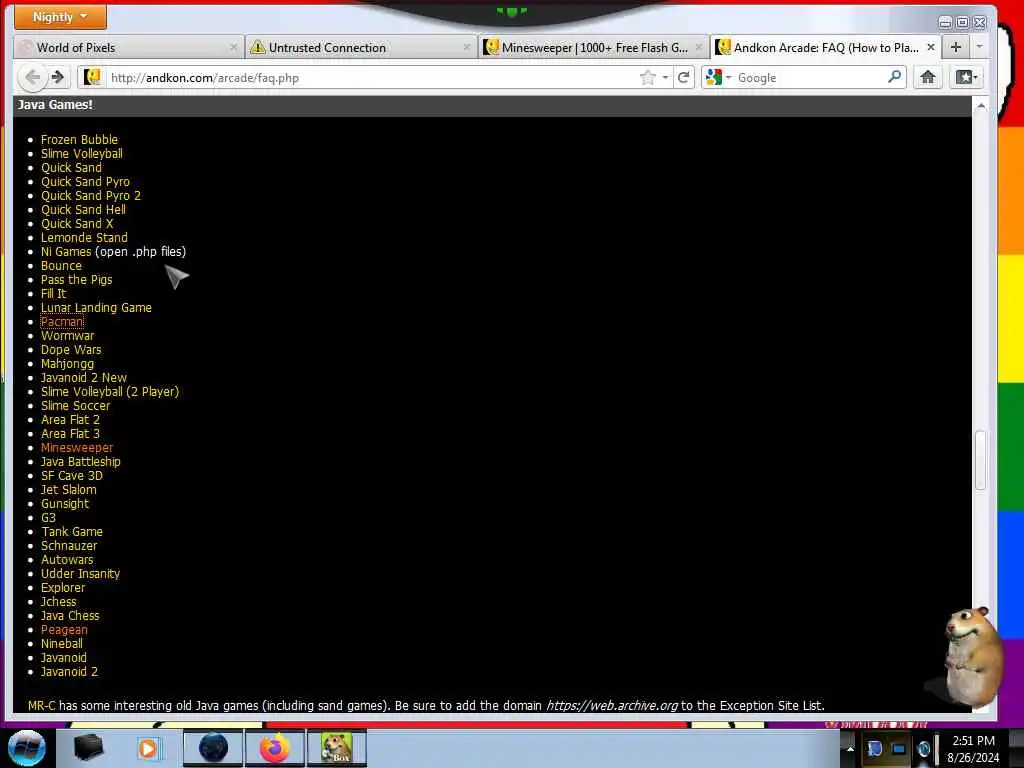The height and width of the screenshot is (768, 1024).
Task: Open the Pacman link
Action: pos(62,321)
